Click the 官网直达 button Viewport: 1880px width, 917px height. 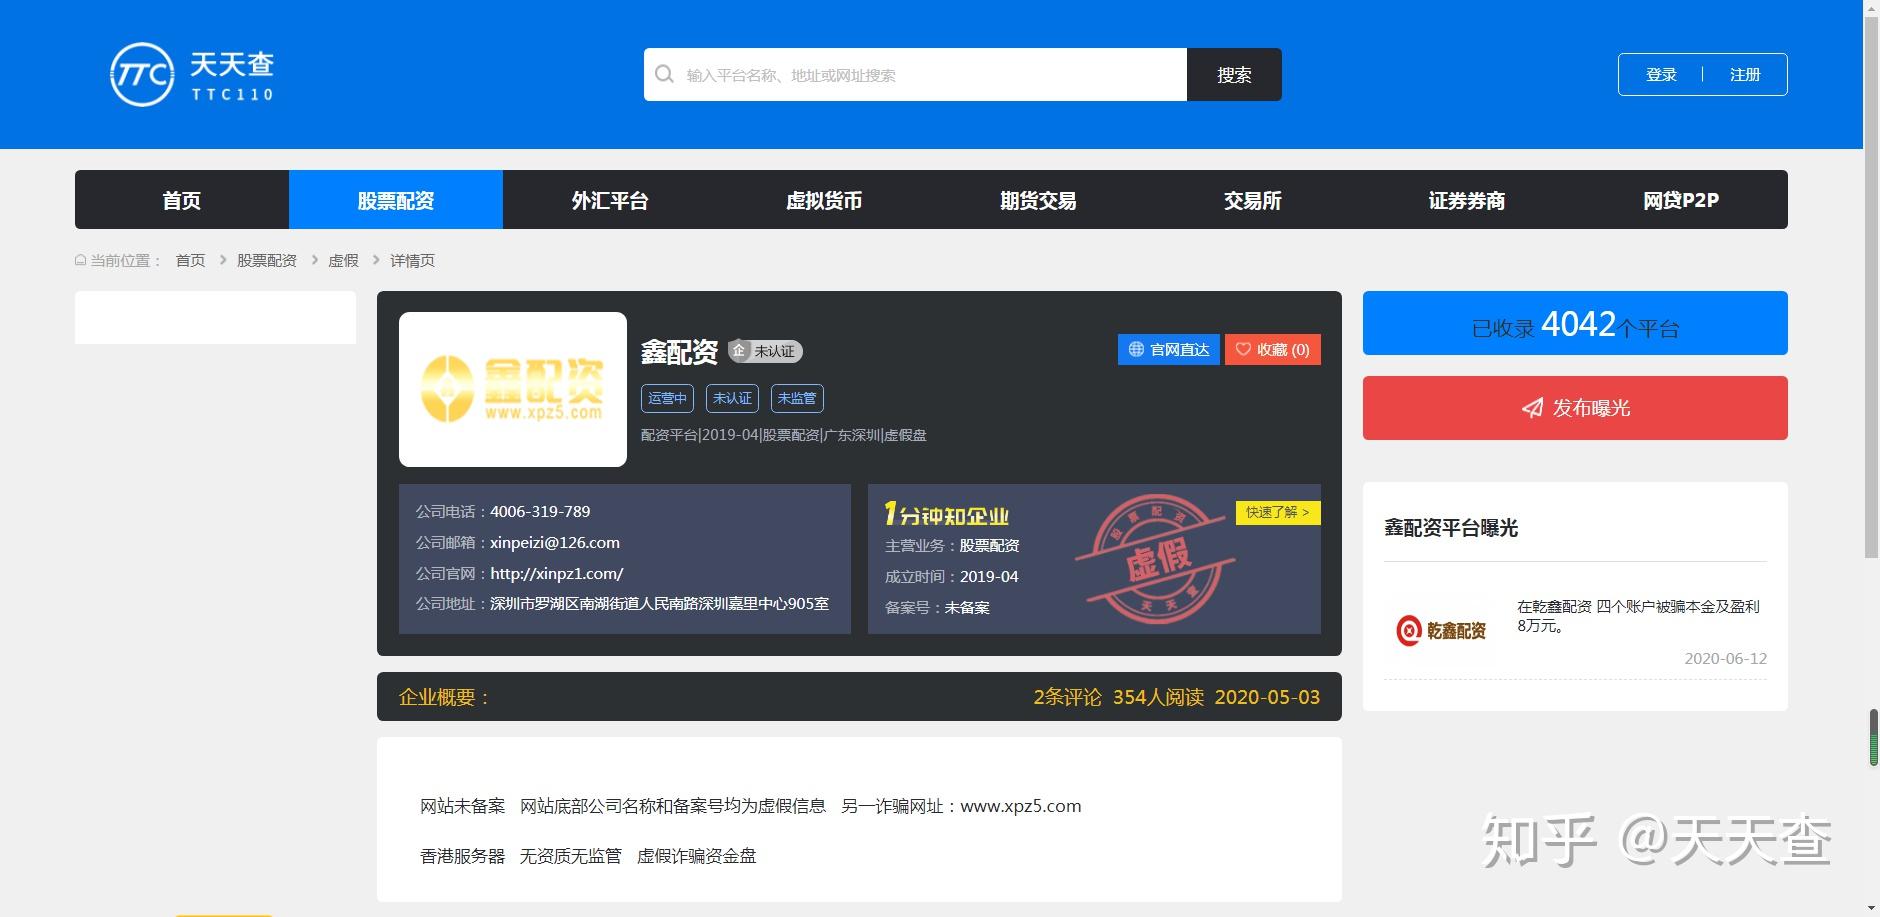point(1169,349)
